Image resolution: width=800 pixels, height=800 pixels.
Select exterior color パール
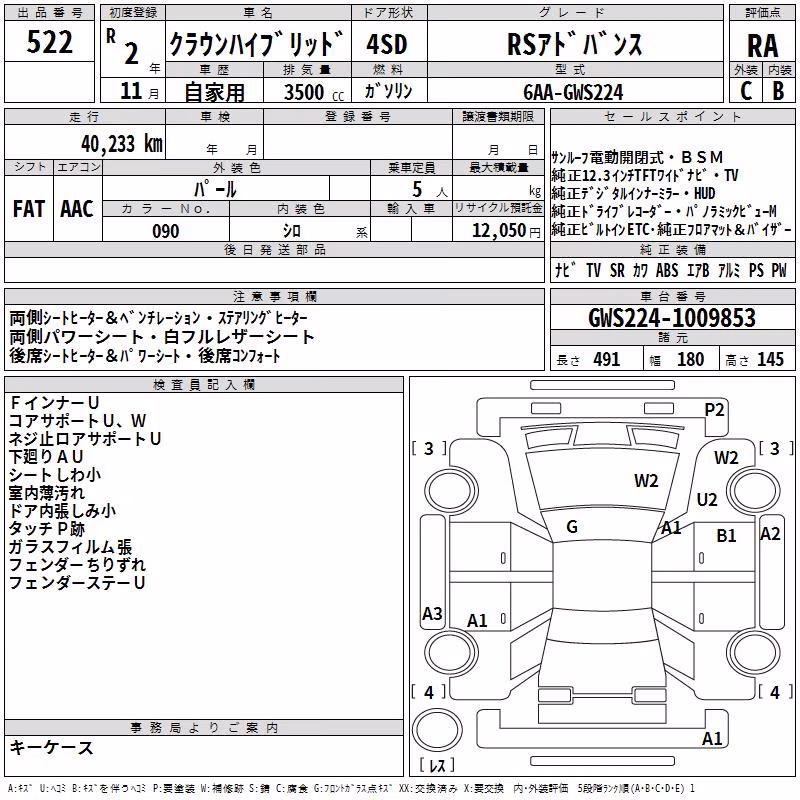tap(215, 189)
